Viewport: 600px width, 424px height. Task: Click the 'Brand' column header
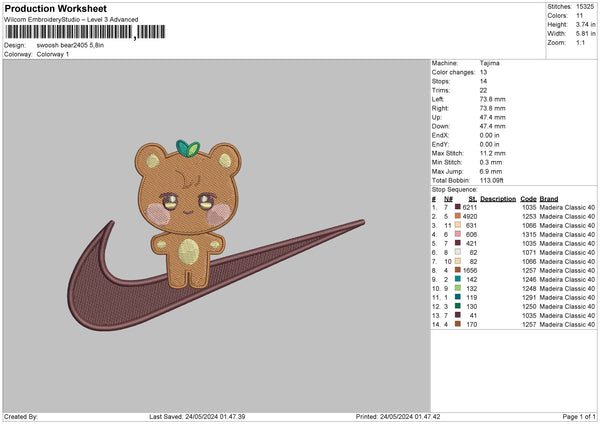[x=549, y=199]
